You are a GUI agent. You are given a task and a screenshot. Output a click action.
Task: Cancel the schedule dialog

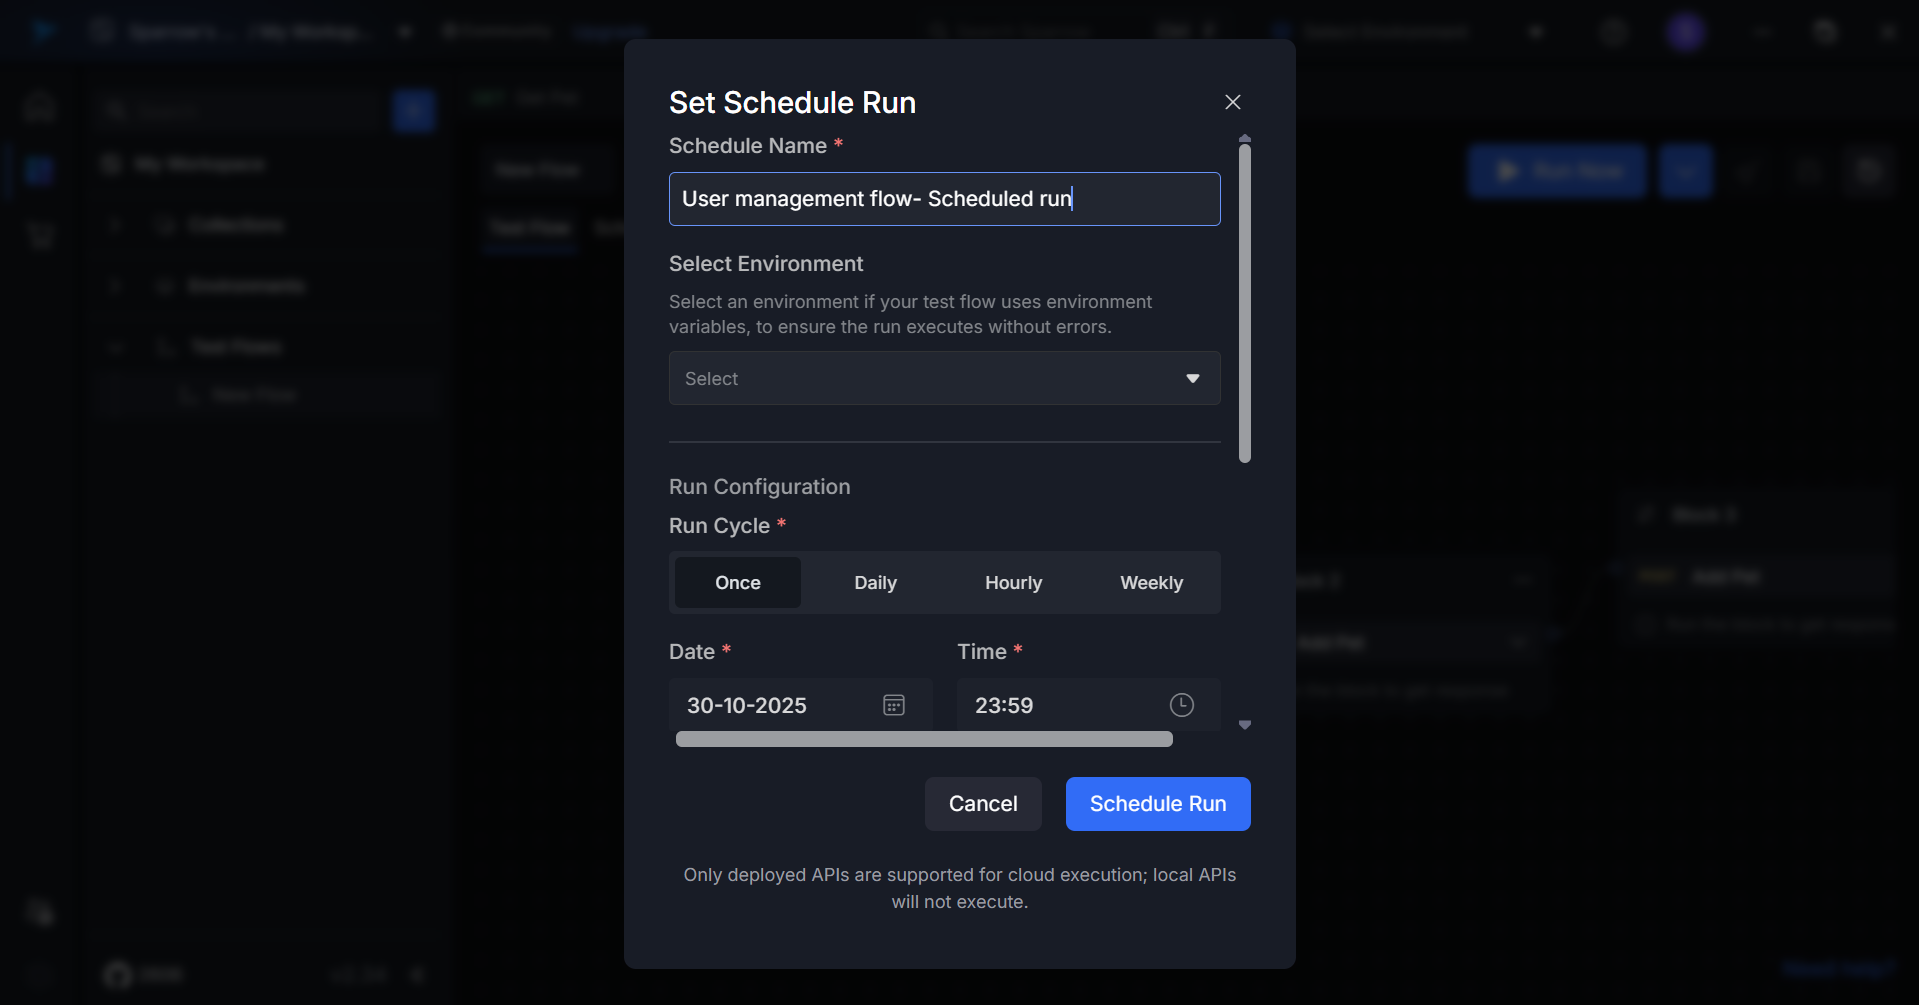pyautogui.click(x=982, y=804)
